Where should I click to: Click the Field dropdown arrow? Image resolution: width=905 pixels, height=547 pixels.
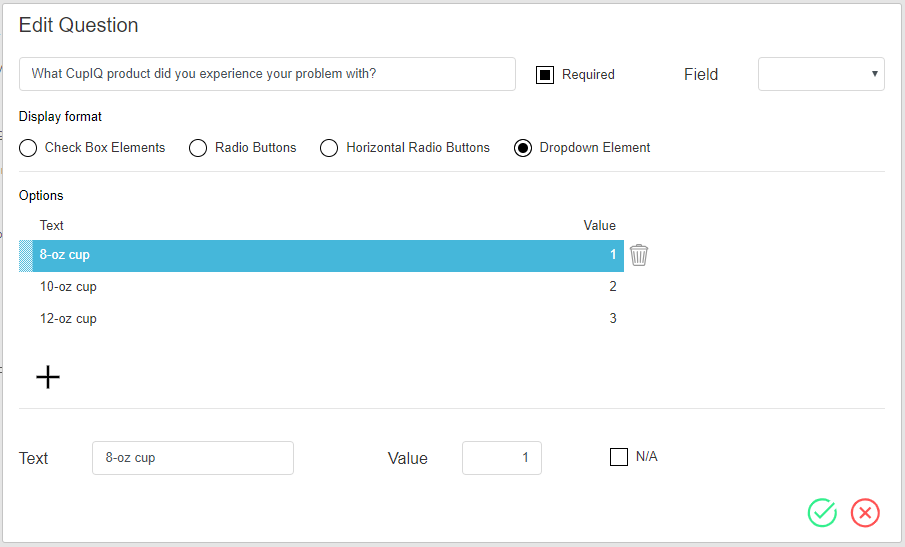pyautogui.click(x=874, y=74)
